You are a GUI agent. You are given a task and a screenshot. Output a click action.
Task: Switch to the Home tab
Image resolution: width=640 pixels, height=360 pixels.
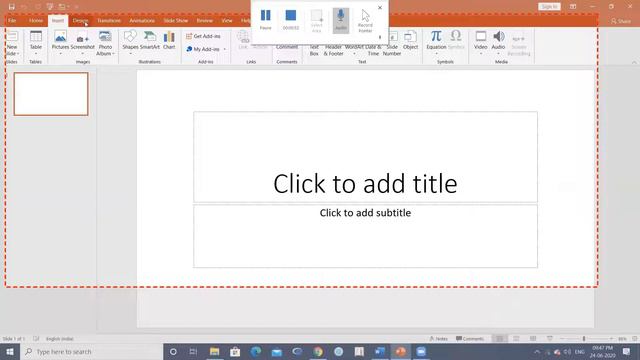pyautogui.click(x=36, y=20)
